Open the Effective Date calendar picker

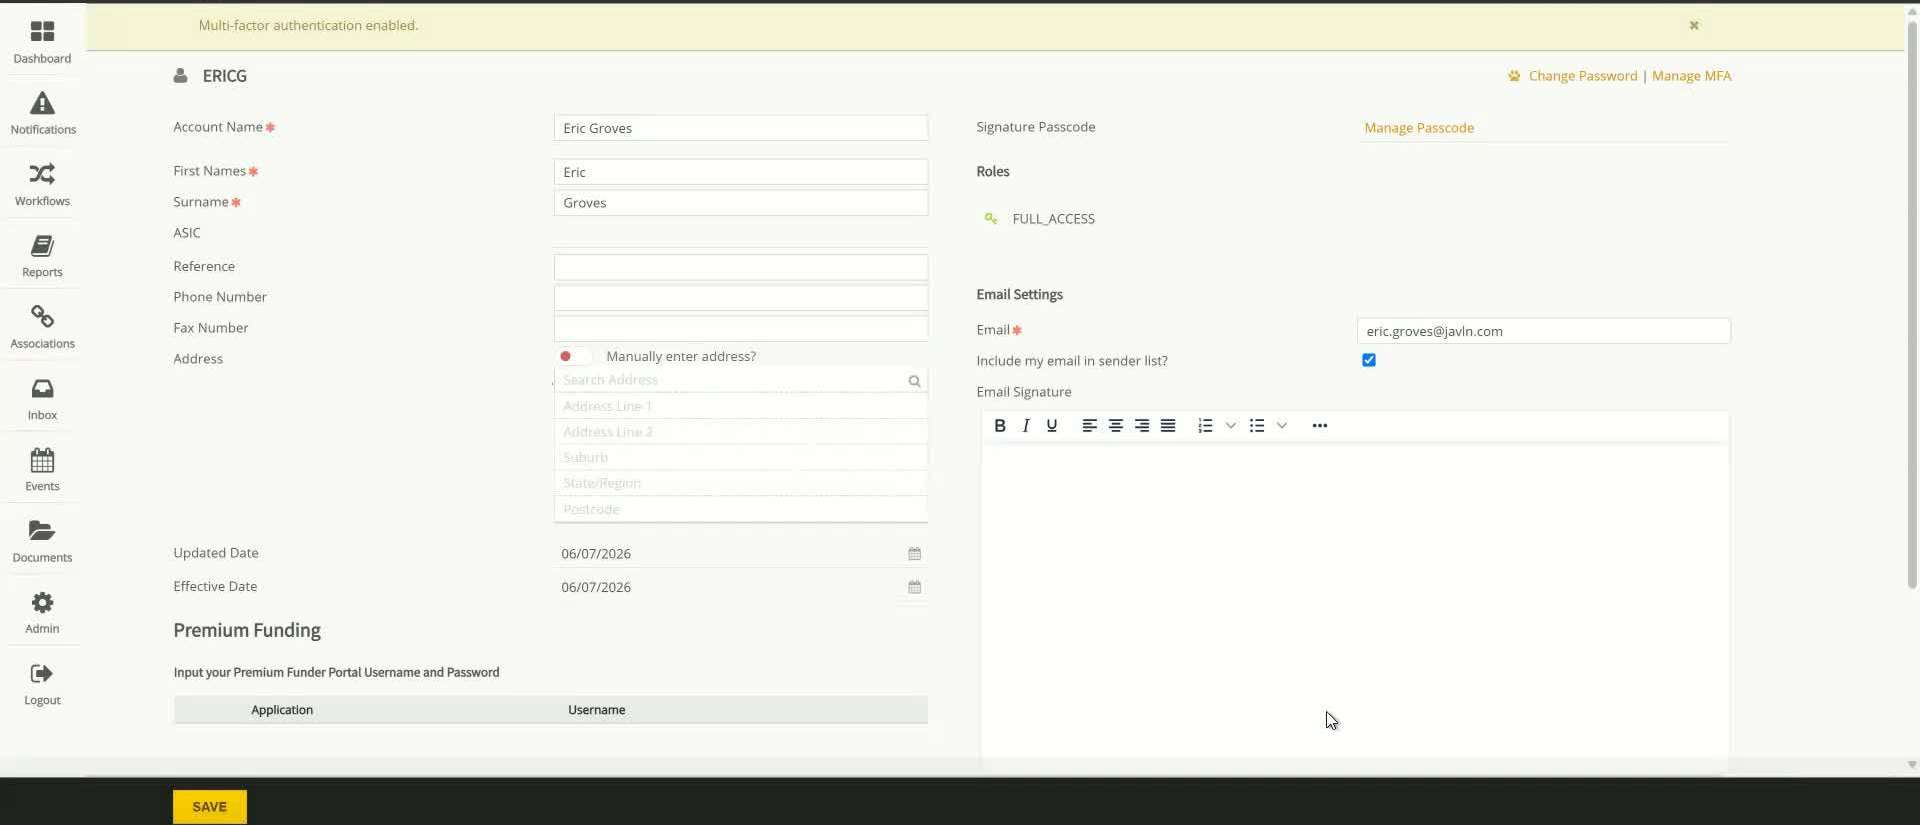tap(914, 588)
